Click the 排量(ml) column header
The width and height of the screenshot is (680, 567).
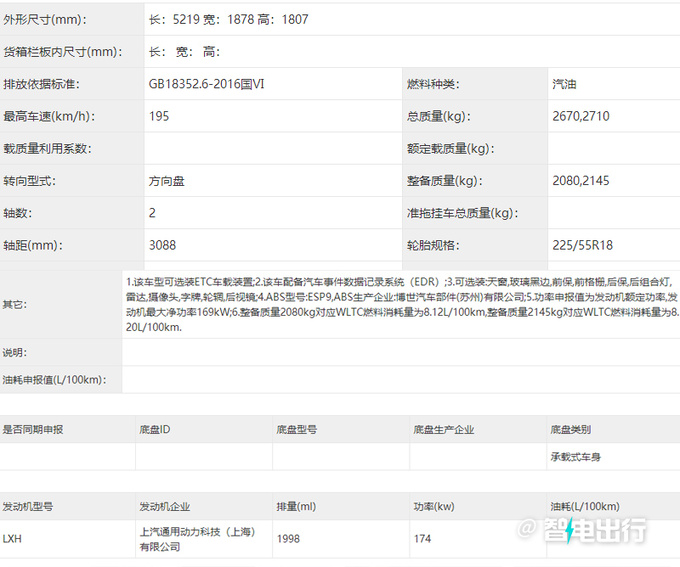296,507
